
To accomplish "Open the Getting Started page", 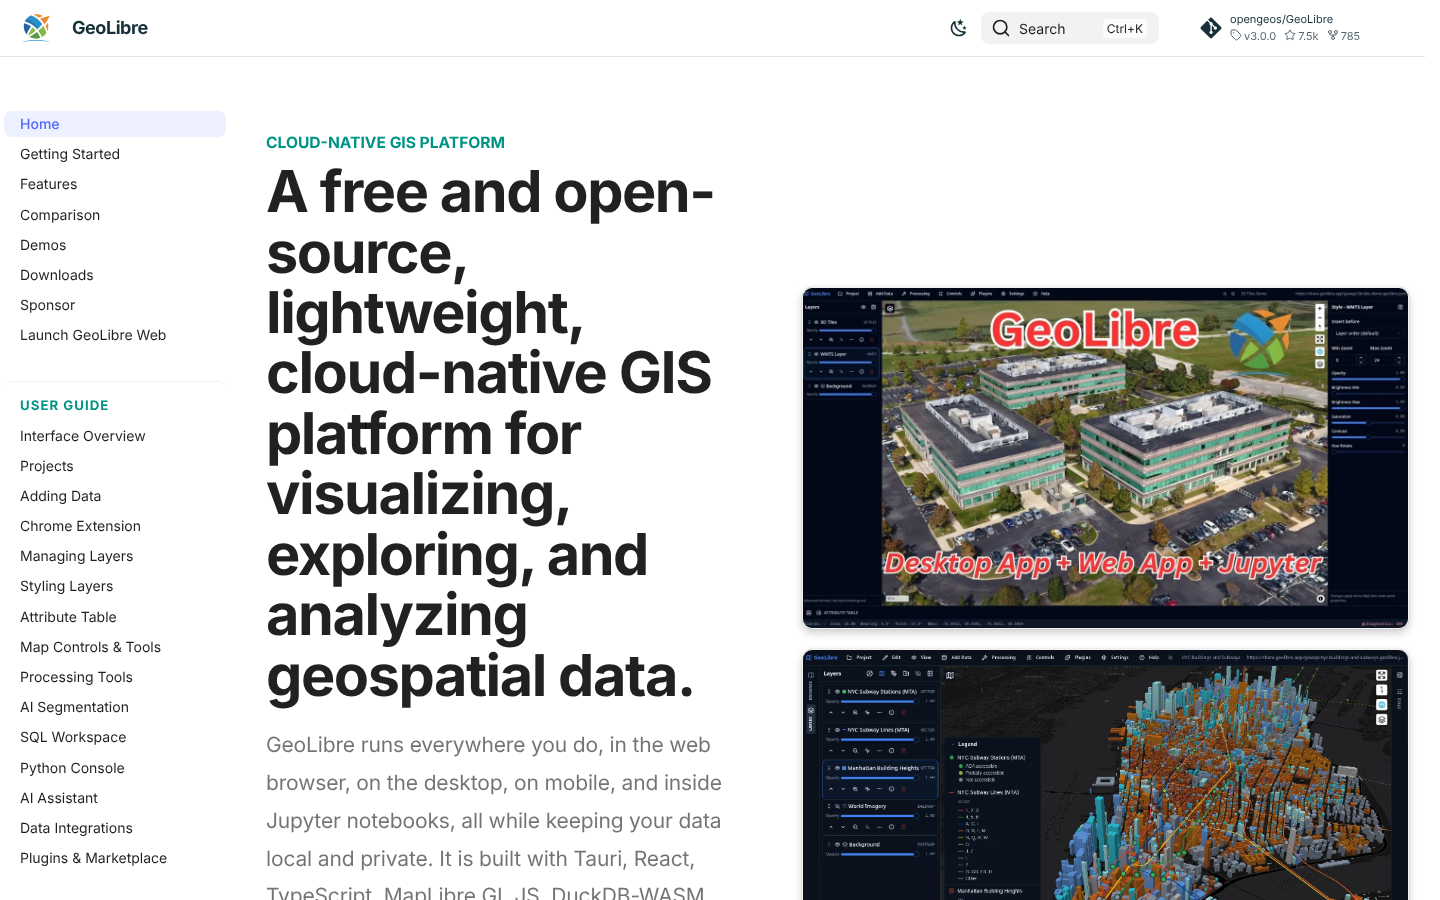I will [x=70, y=154].
